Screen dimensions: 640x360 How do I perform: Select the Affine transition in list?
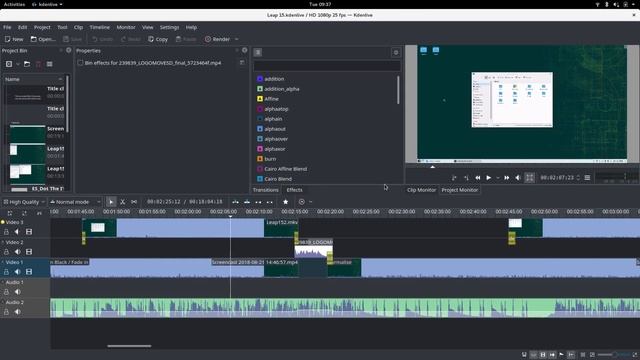click(271, 99)
